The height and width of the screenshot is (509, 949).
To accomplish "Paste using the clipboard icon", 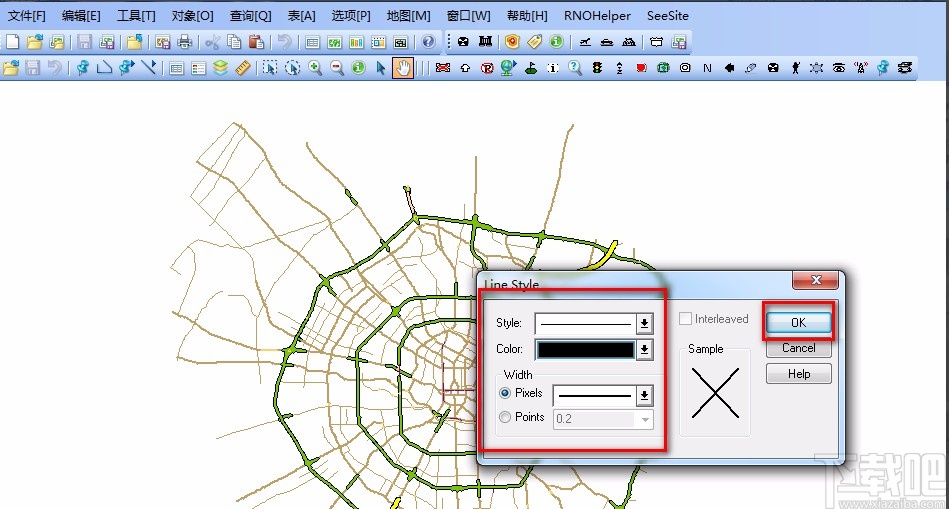I will 256,42.
